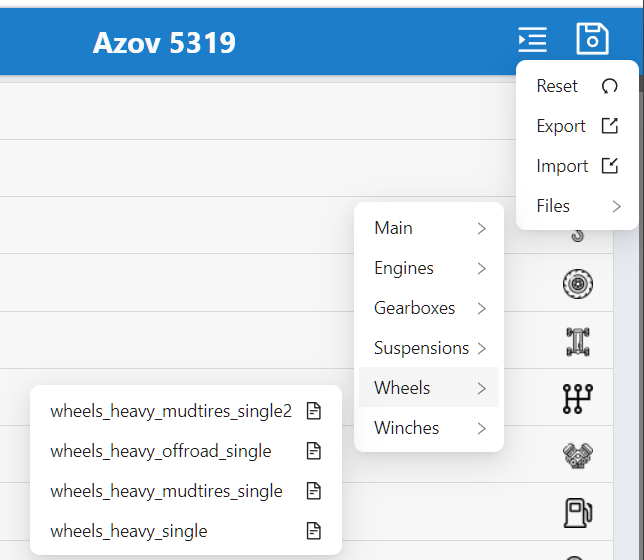Choose Import from the dropdown menu

(577, 166)
